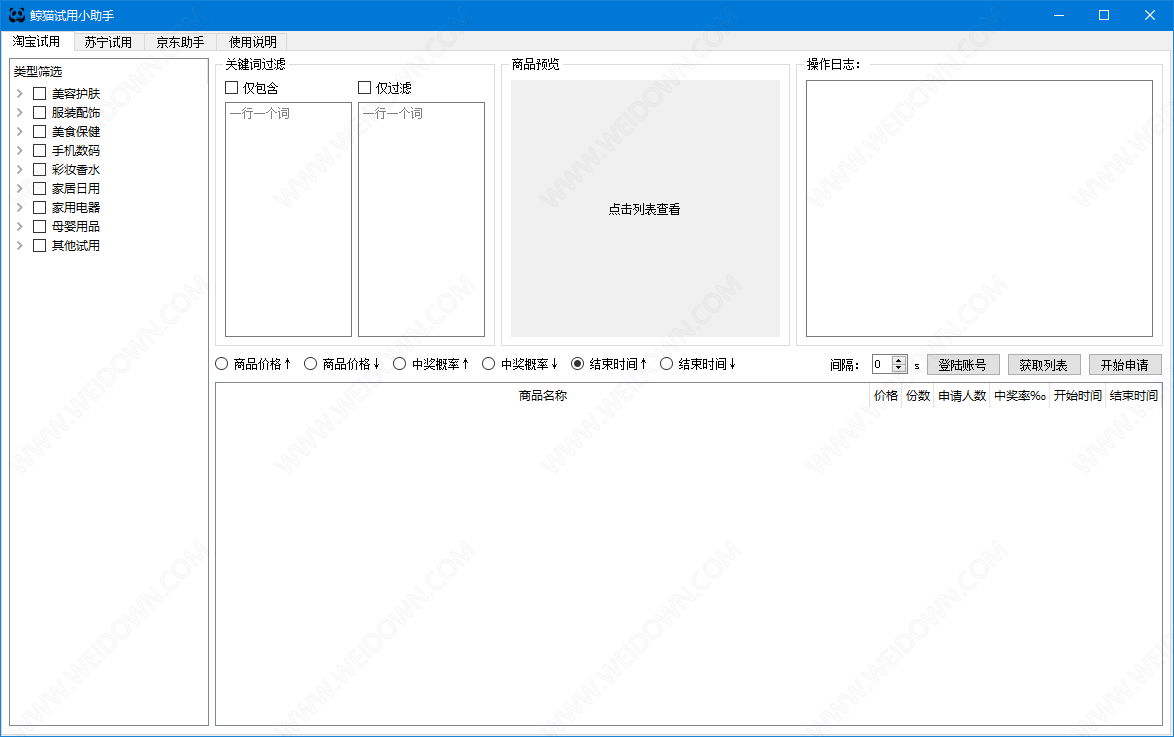
Task: Click the 商品名称 column header
Action: point(543,395)
